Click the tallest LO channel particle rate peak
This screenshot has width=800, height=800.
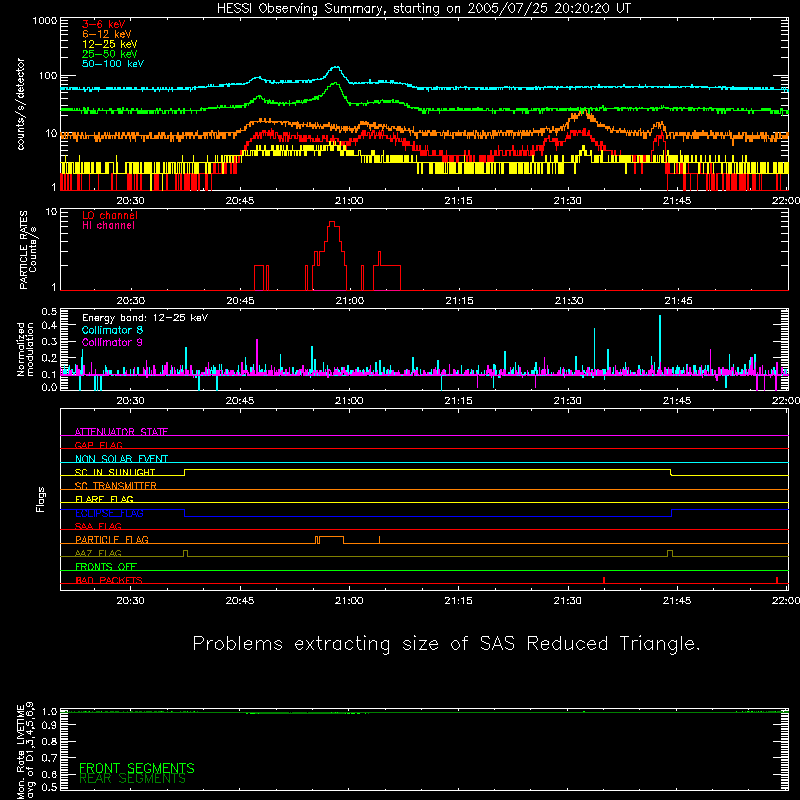pyautogui.click(x=332, y=223)
